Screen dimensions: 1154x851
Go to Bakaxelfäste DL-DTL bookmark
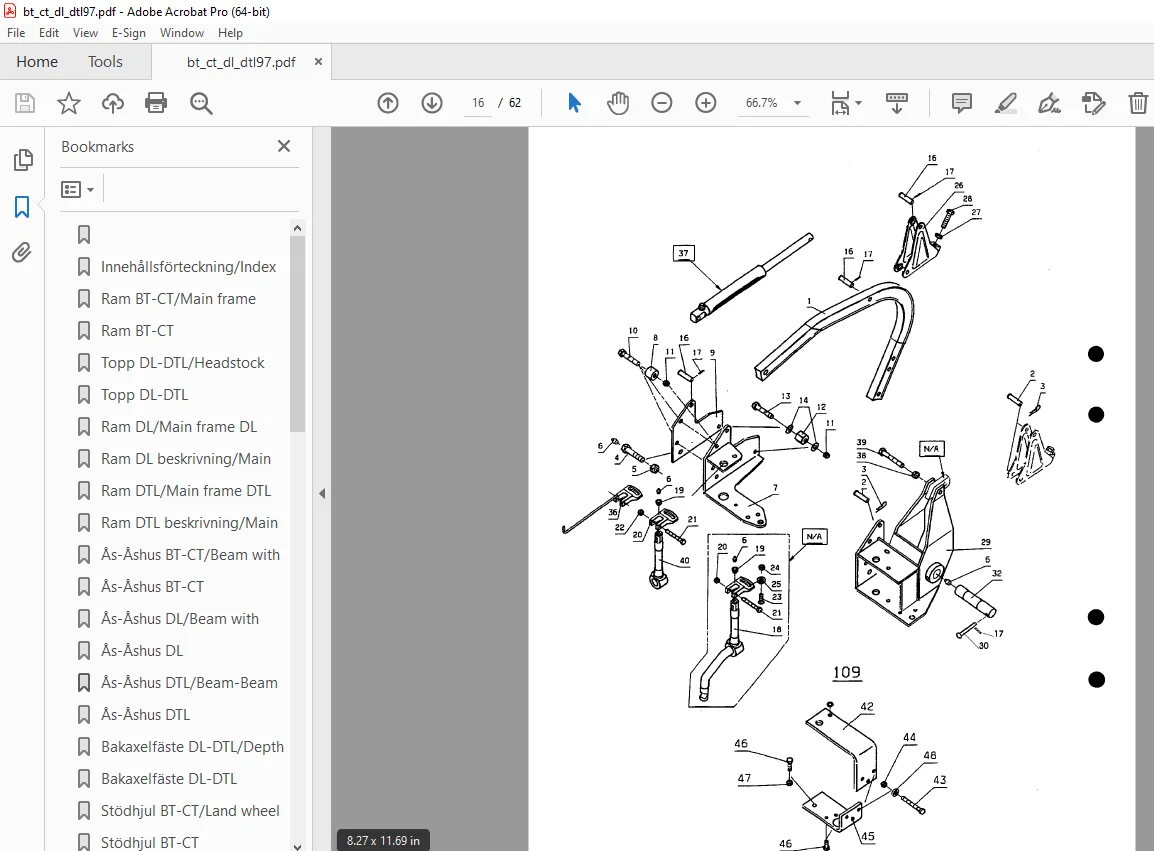(169, 779)
